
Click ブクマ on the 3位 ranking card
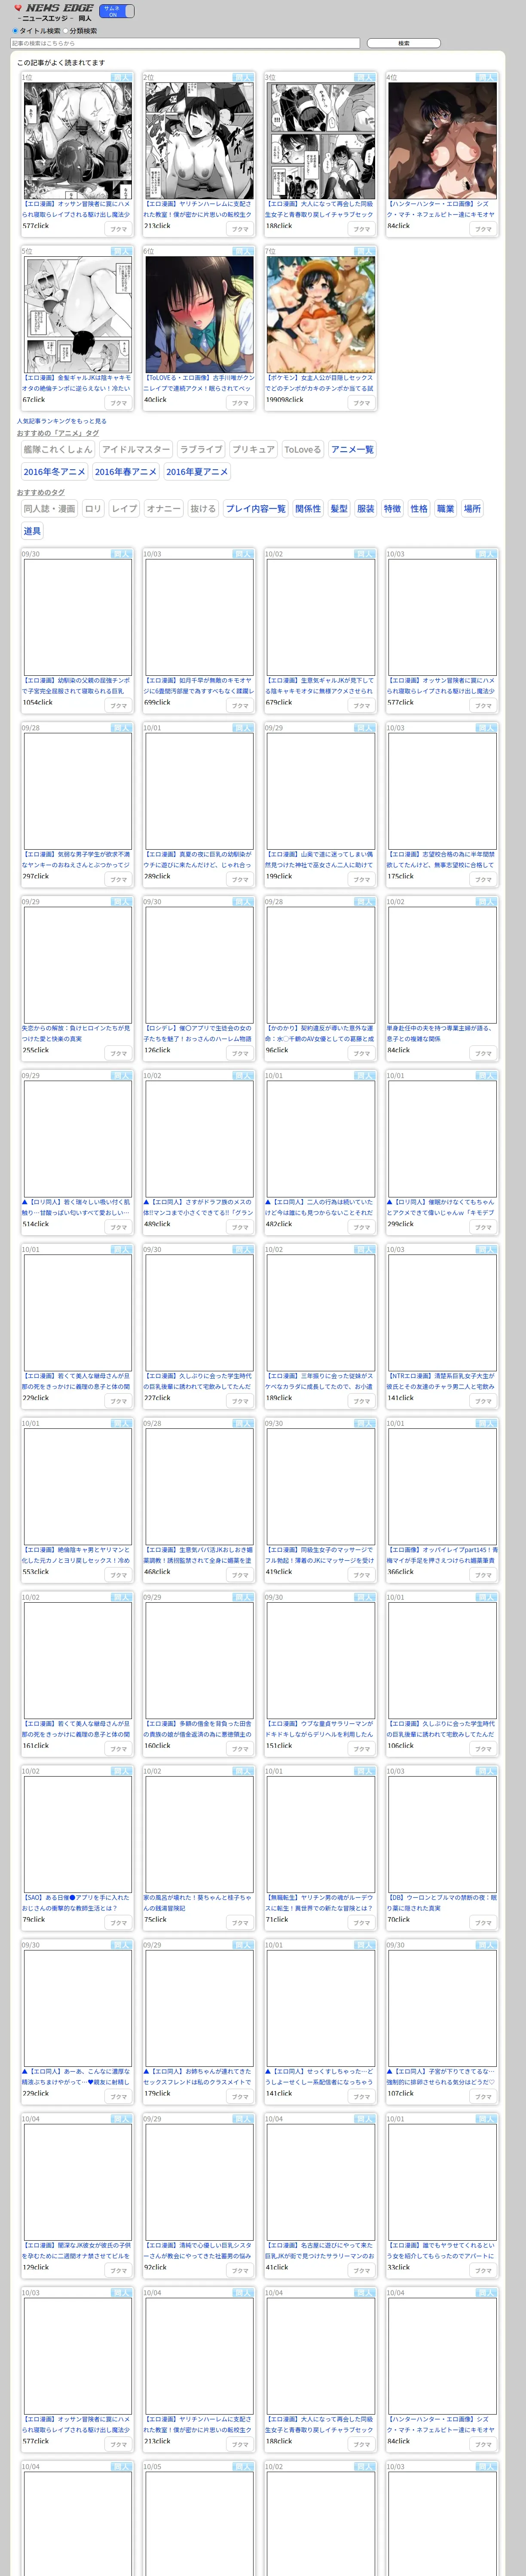pos(362,229)
